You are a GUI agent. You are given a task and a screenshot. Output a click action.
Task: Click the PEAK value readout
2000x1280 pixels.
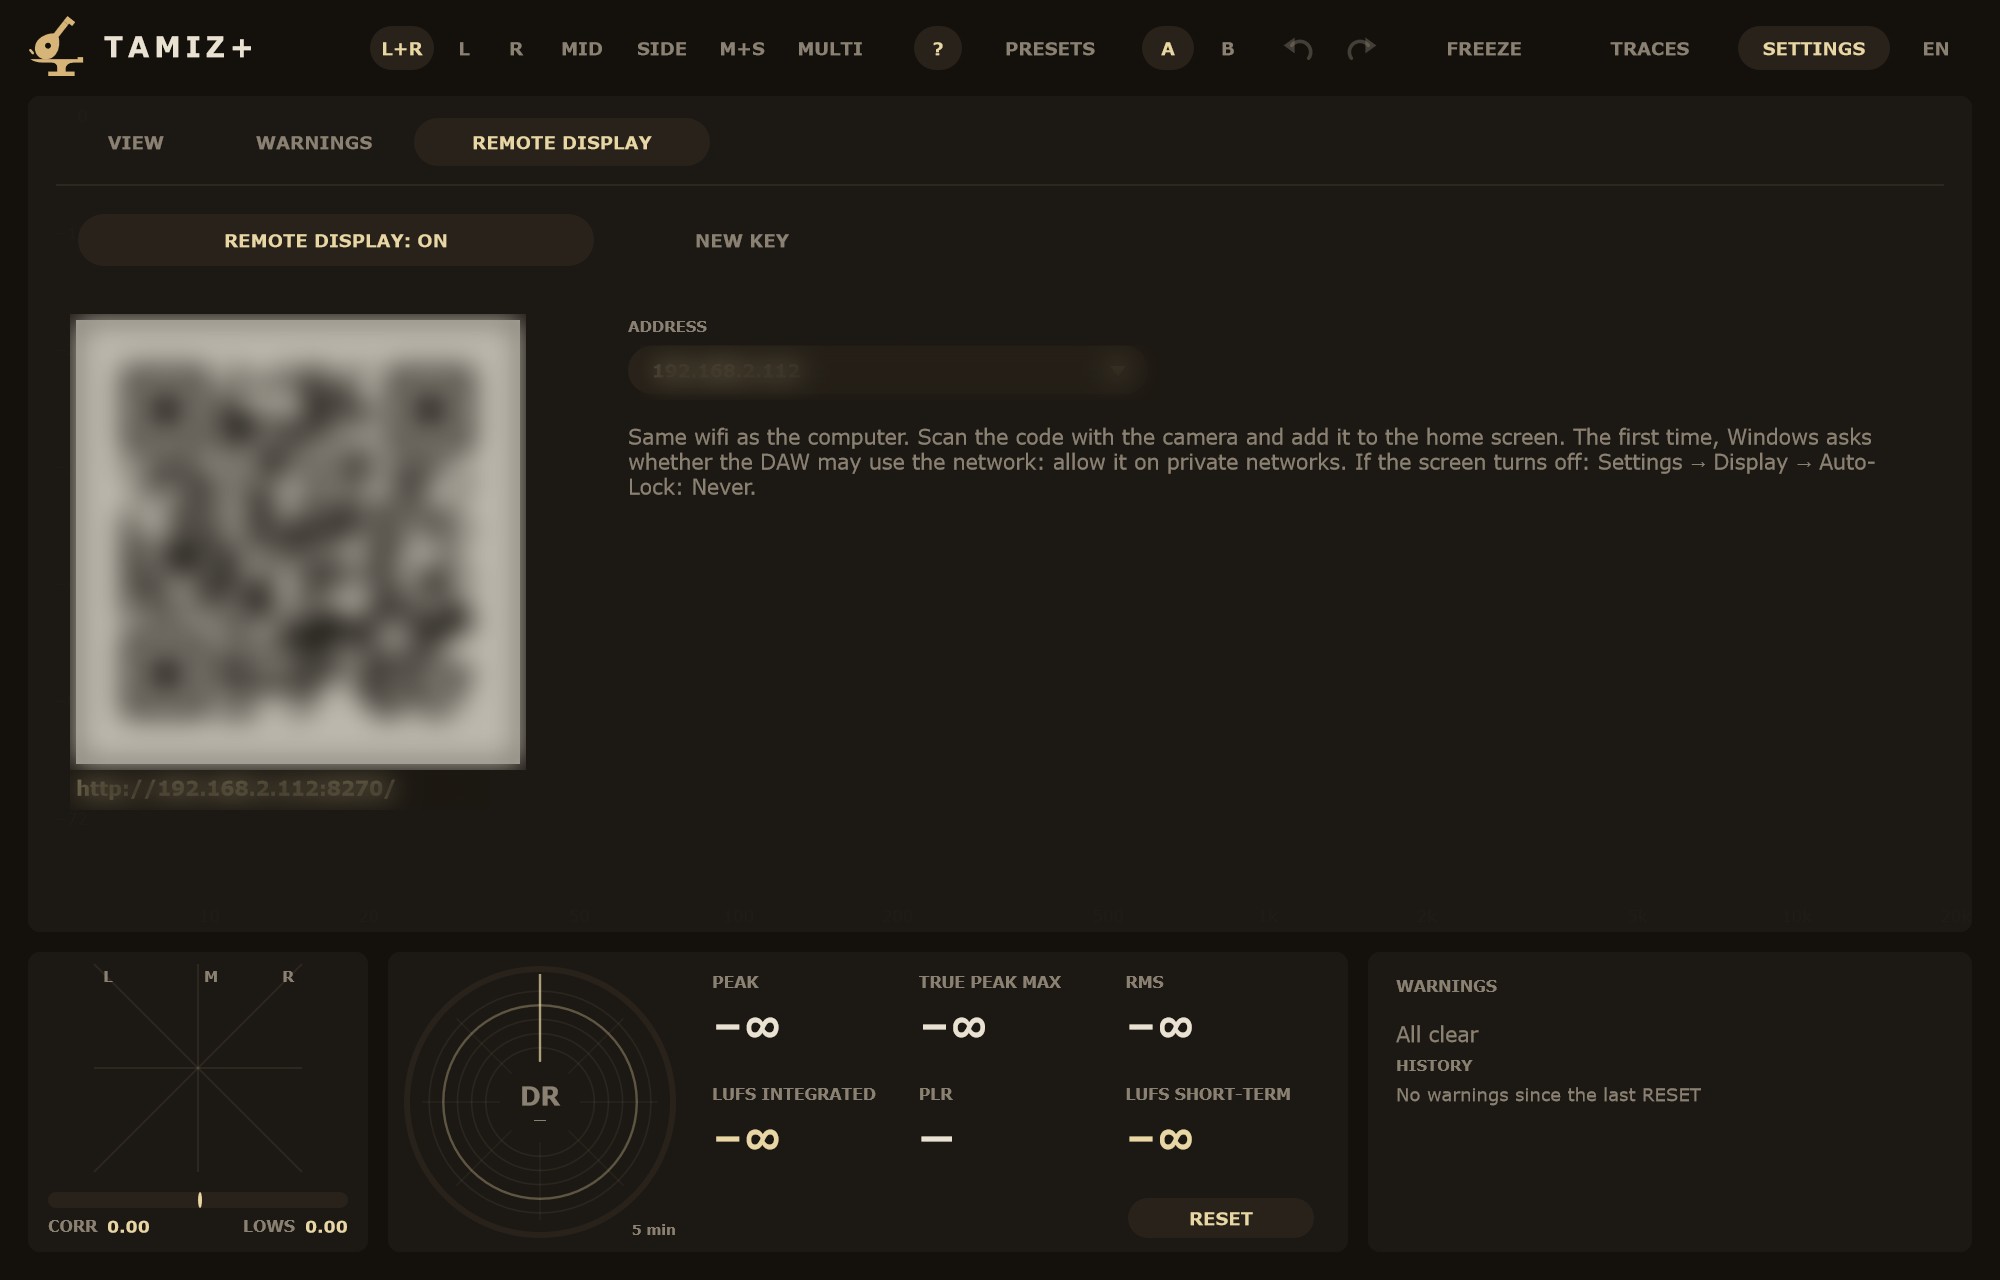pyautogui.click(x=747, y=1027)
